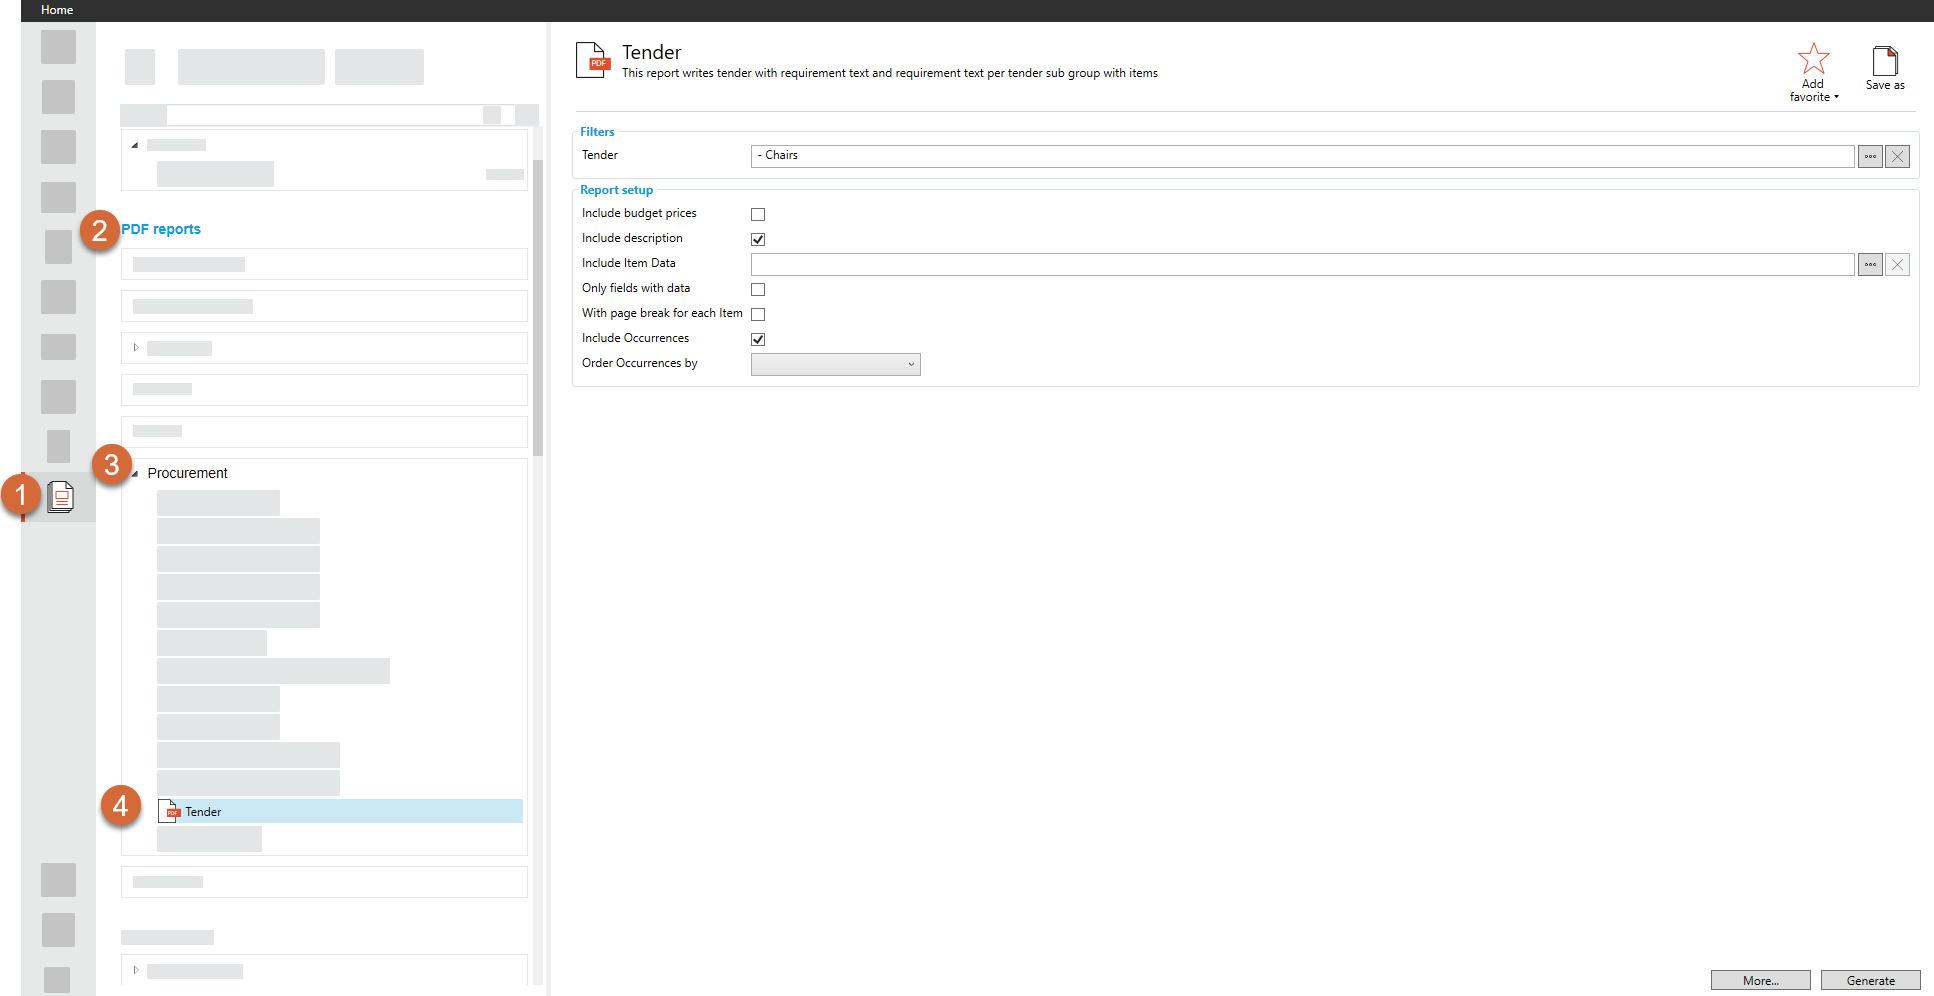
Task: Click the Generate button
Action: (1869, 980)
